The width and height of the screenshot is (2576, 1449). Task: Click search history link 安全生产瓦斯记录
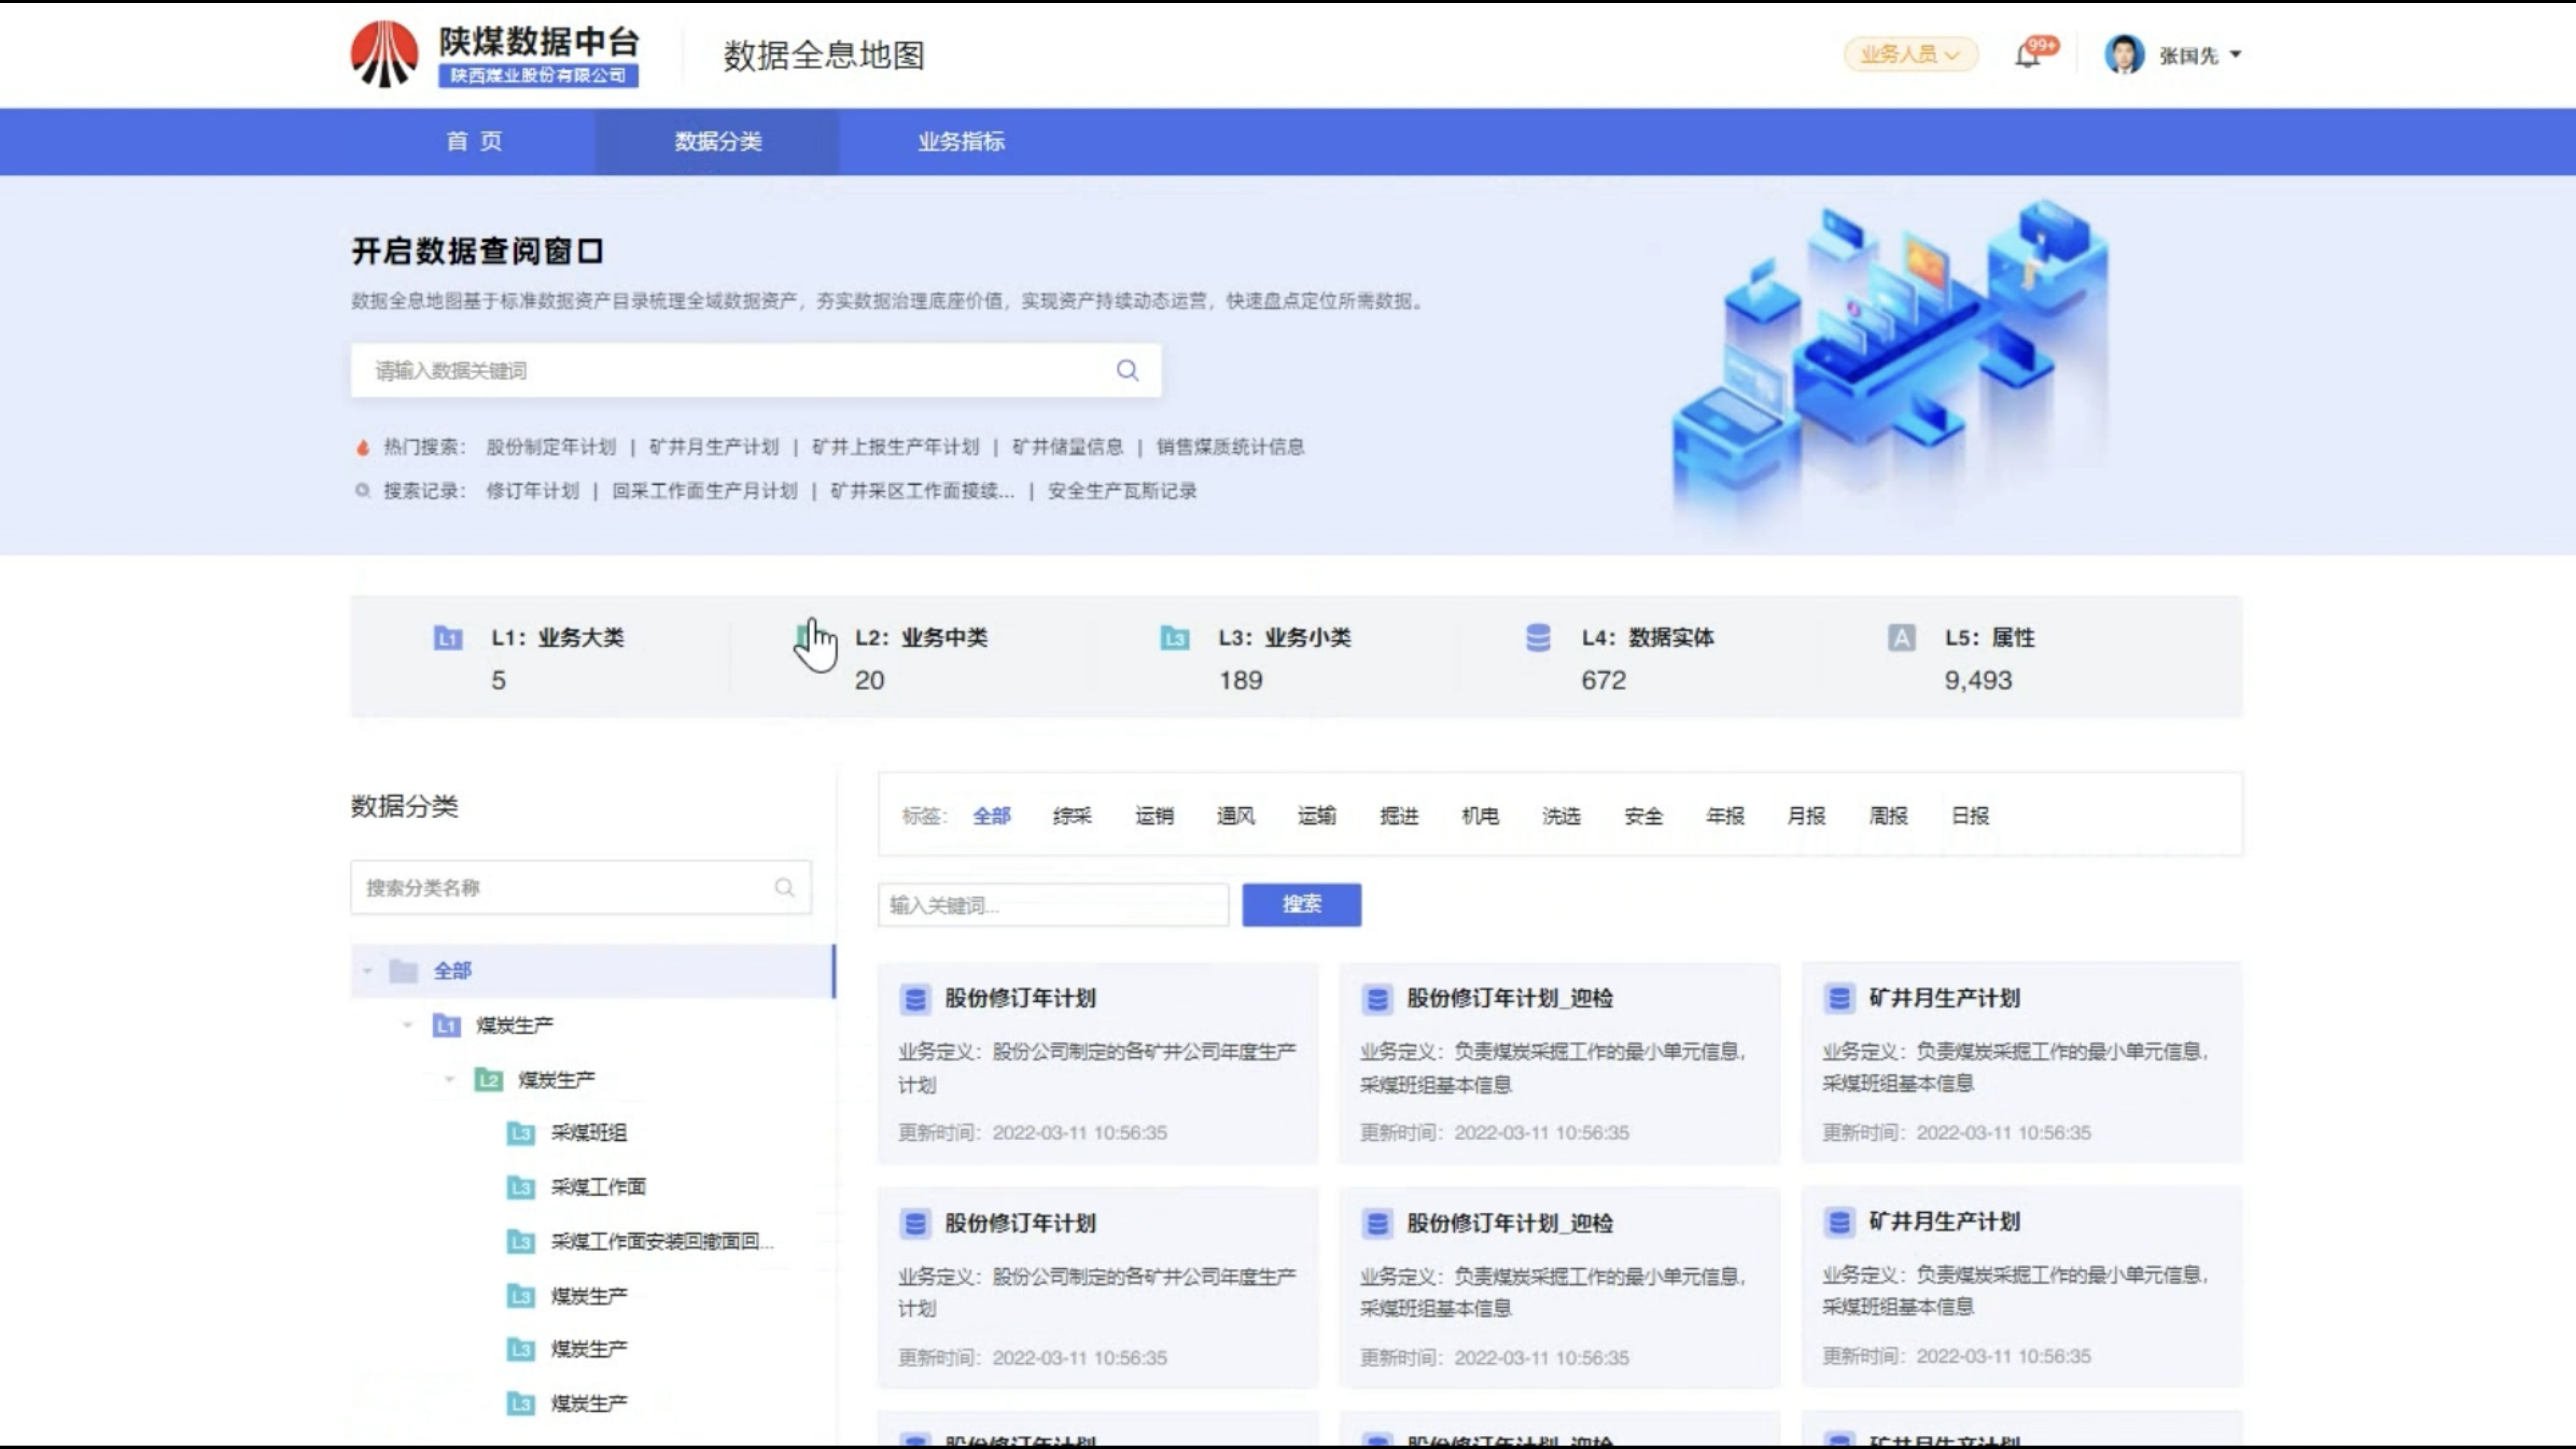point(1122,491)
